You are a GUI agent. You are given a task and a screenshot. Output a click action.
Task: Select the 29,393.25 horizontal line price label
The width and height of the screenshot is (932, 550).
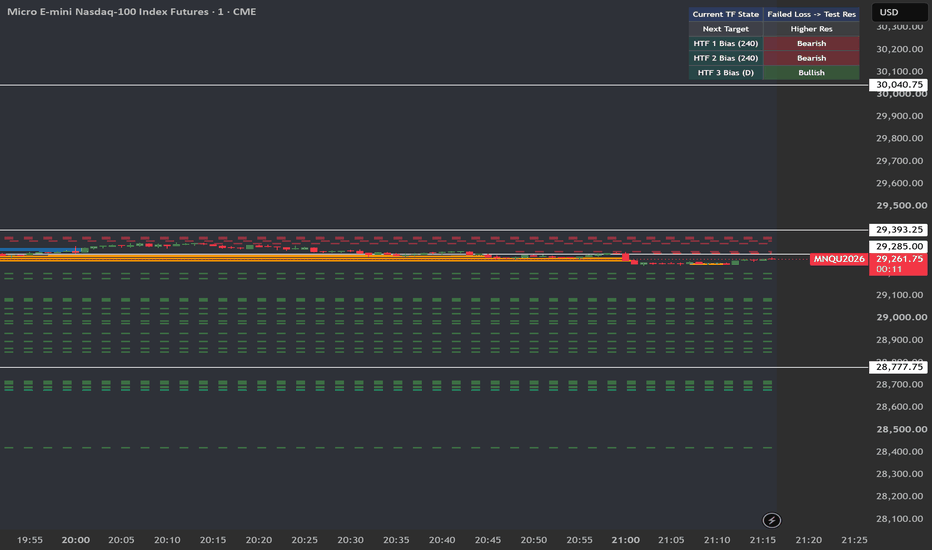point(899,230)
